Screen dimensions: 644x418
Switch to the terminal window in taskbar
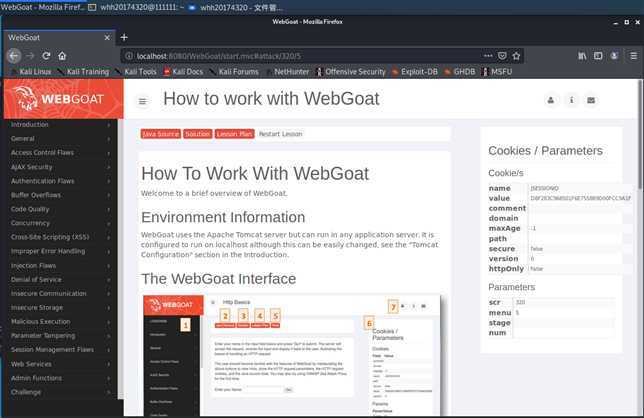(x=136, y=7)
